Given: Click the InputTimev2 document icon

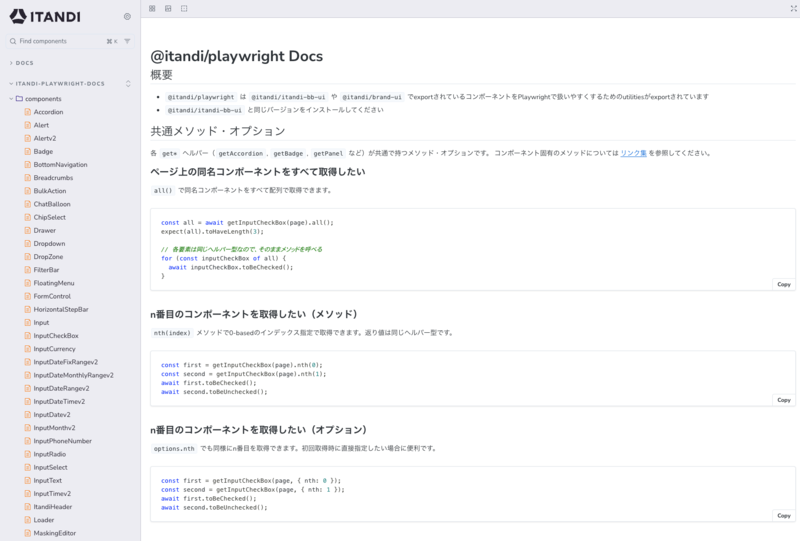Looking at the screenshot, I should point(28,494).
